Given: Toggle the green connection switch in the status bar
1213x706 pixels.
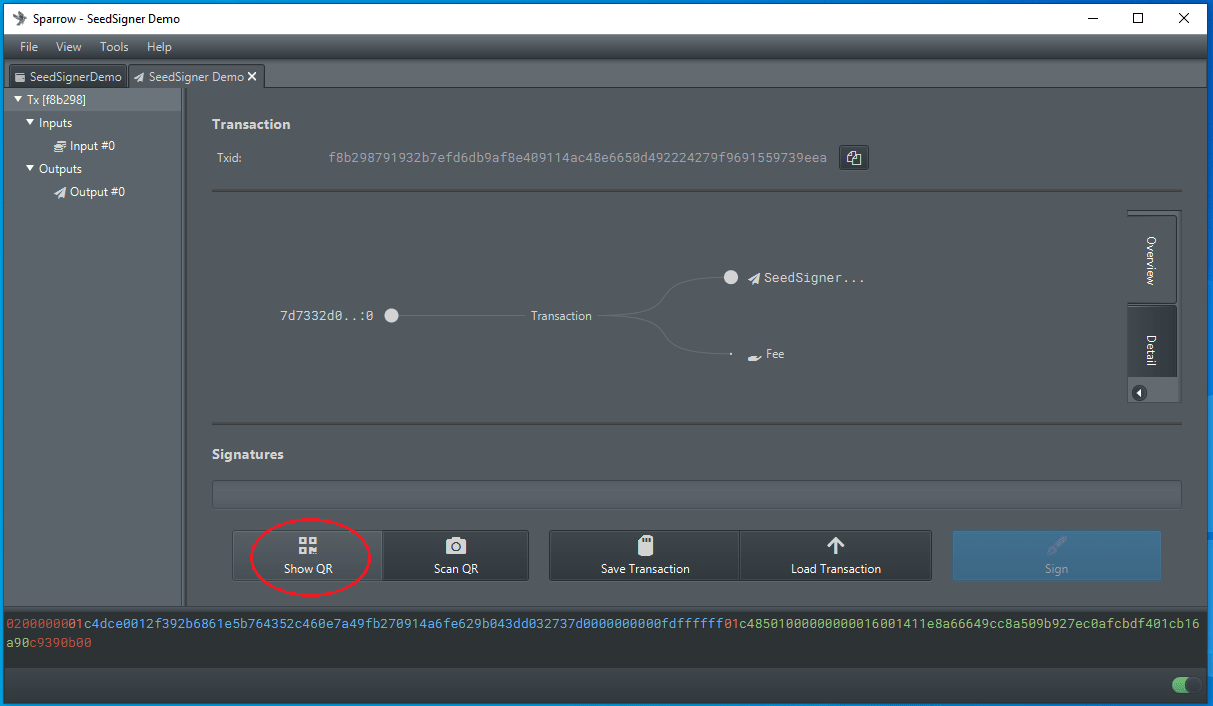Looking at the screenshot, I should pos(1186,685).
